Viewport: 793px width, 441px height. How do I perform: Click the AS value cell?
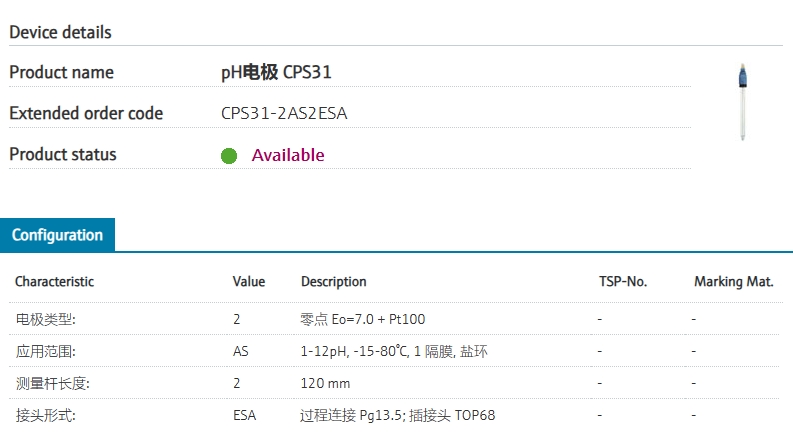coord(240,351)
